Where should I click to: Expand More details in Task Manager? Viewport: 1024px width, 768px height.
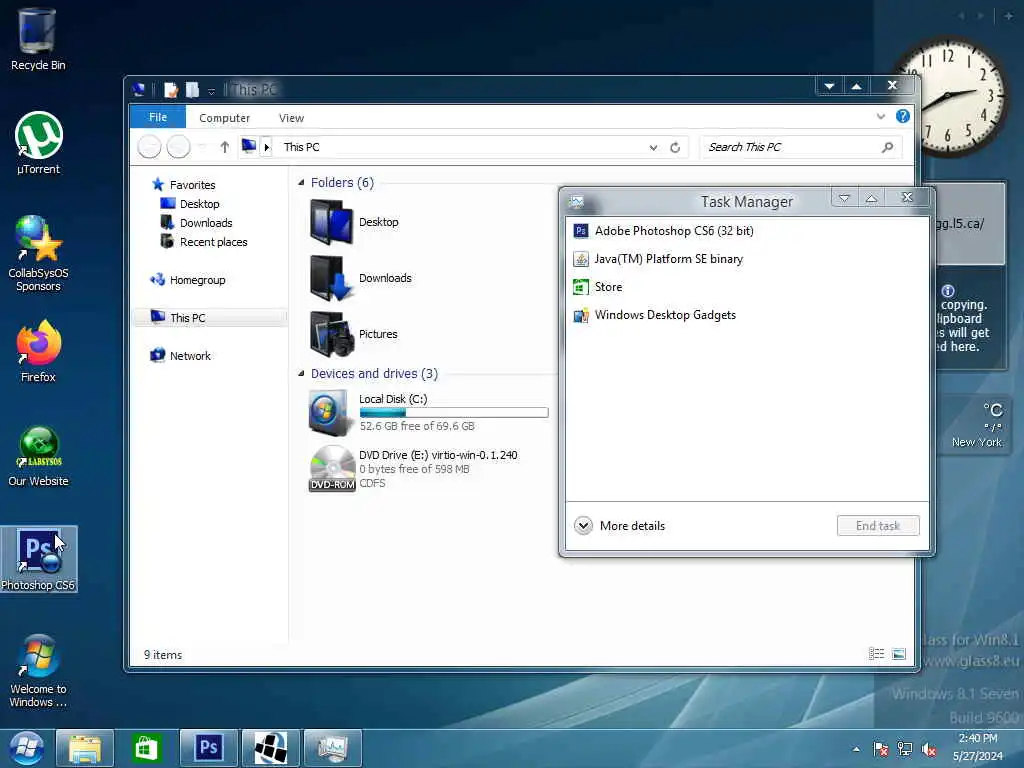[x=619, y=526]
